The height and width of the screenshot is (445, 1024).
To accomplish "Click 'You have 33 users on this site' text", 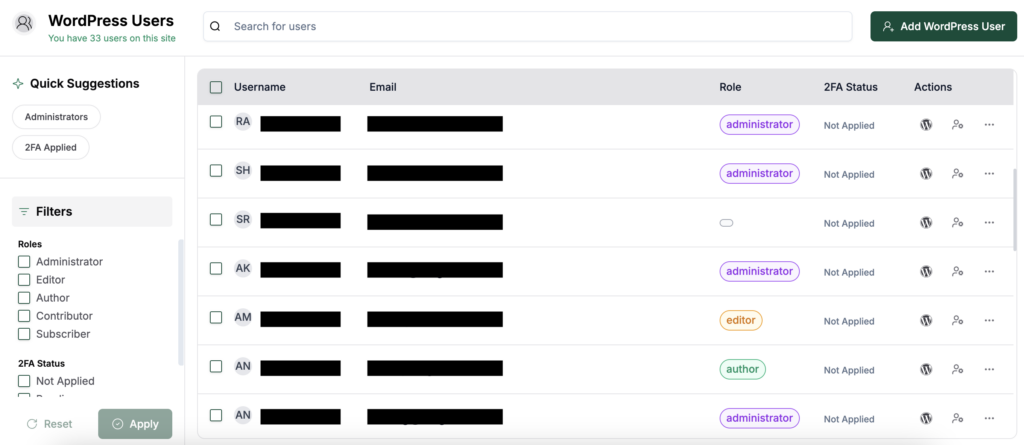I will tap(112, 38).
